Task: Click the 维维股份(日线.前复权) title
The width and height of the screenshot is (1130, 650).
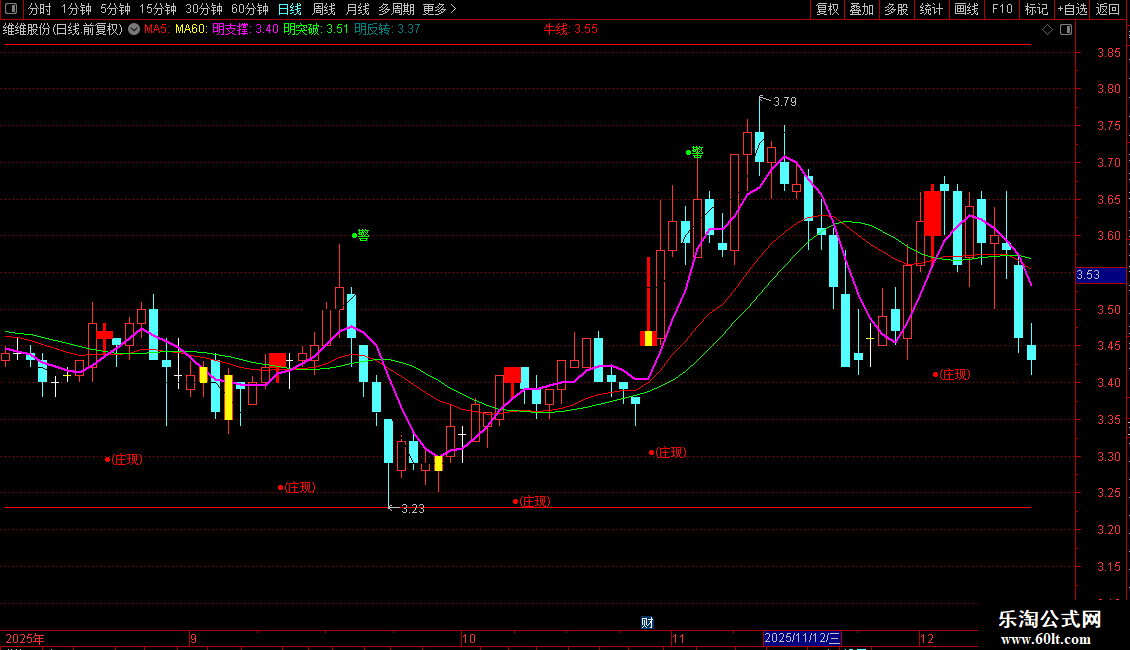Action: point(63,30)
